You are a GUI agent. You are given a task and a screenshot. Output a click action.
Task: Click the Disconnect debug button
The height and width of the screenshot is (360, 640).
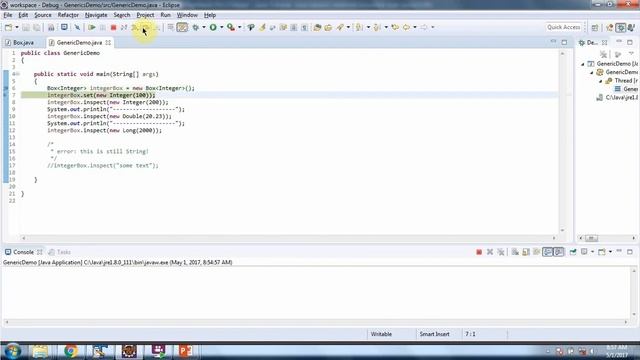tap(124, 27)
